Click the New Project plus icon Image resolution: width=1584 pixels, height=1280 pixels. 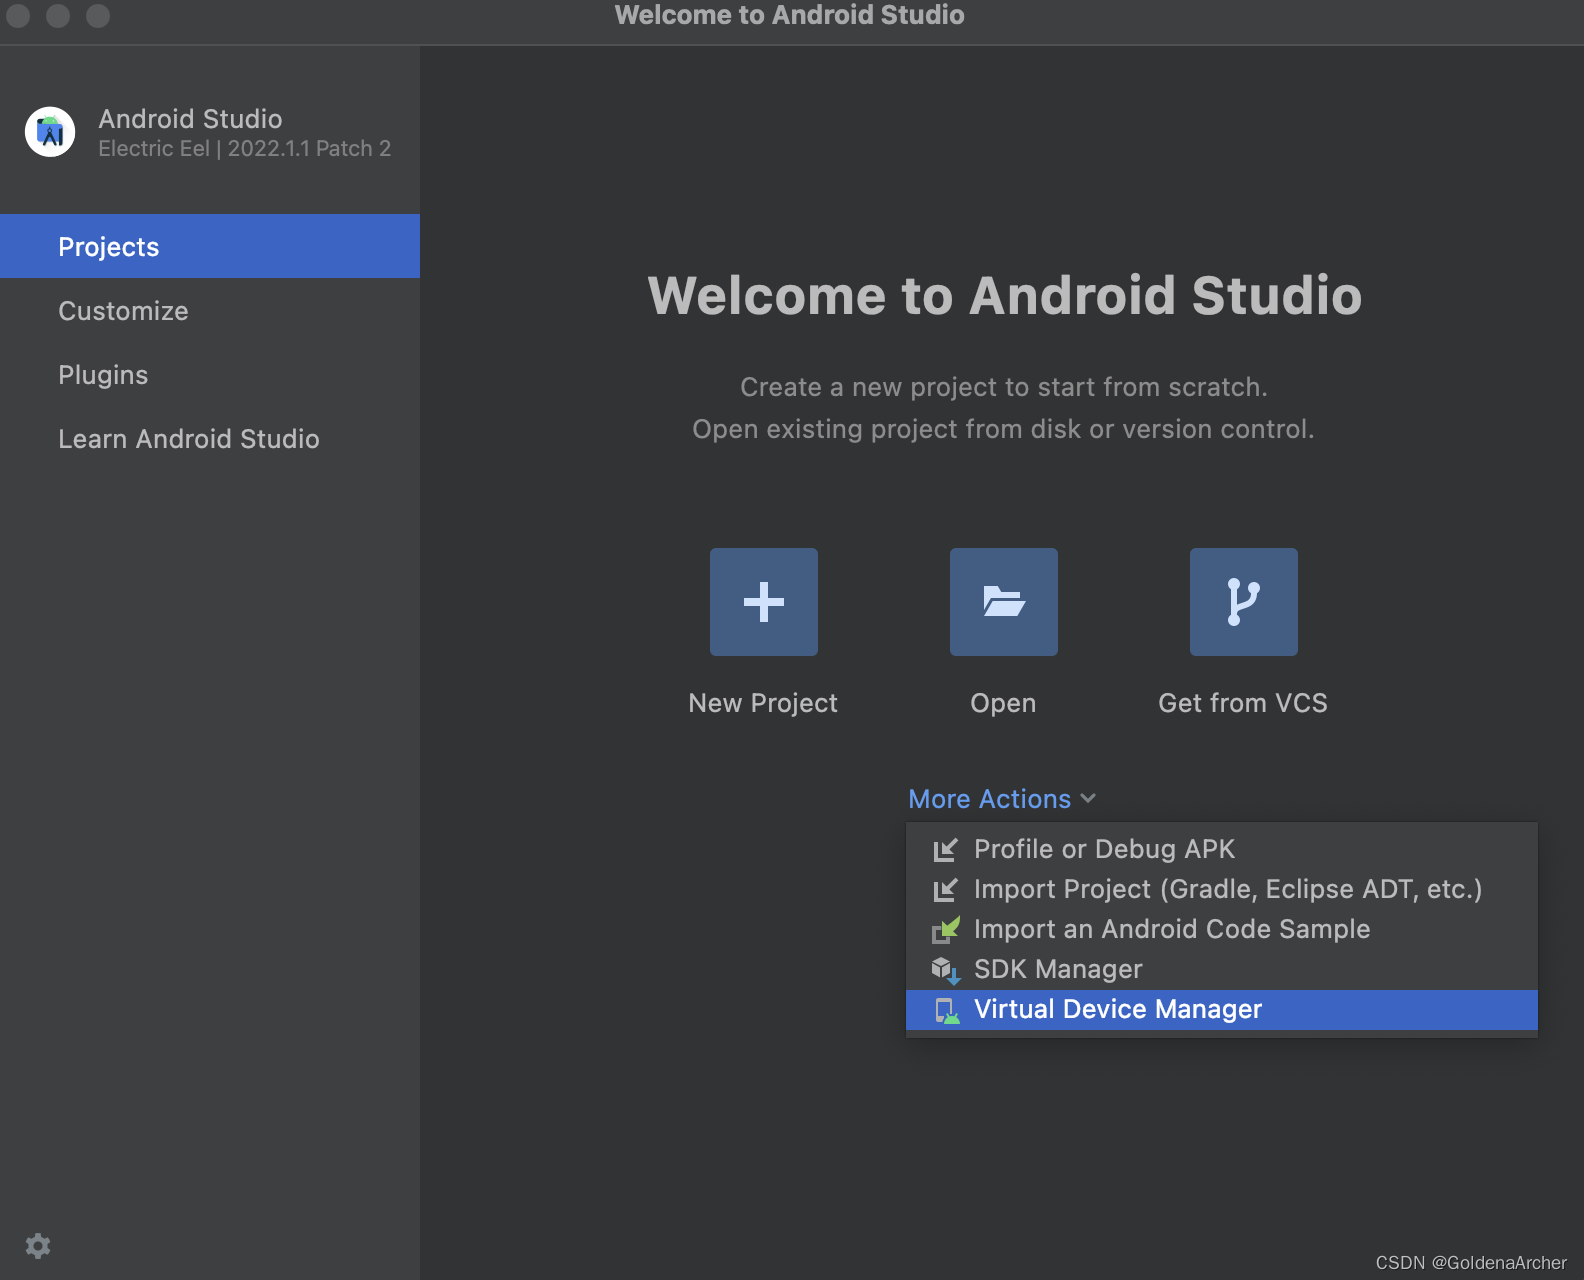(764, 602)
